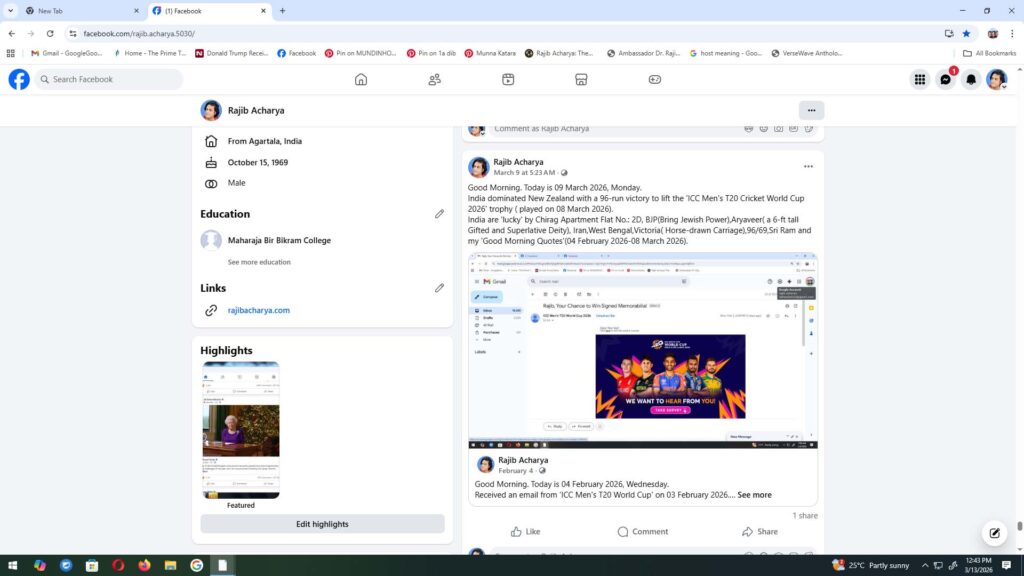Image resolution: width=1024 pixels, height=576 pixels.
Task: Open the post's three-dots options menu
Action: point(808,166)
